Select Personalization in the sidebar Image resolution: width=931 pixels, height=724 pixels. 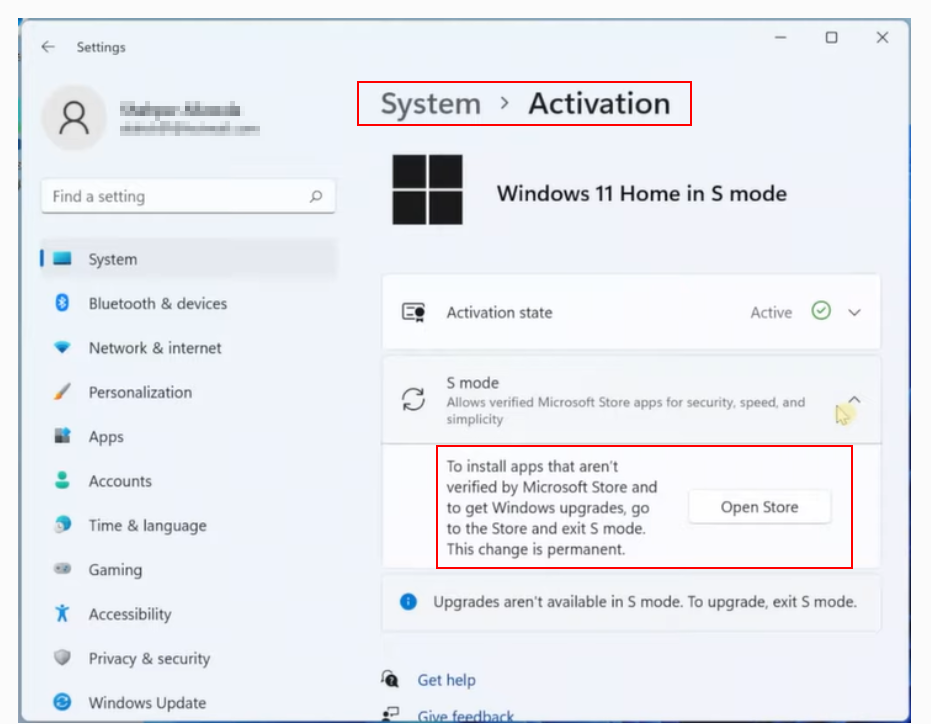tap(189, 391)
